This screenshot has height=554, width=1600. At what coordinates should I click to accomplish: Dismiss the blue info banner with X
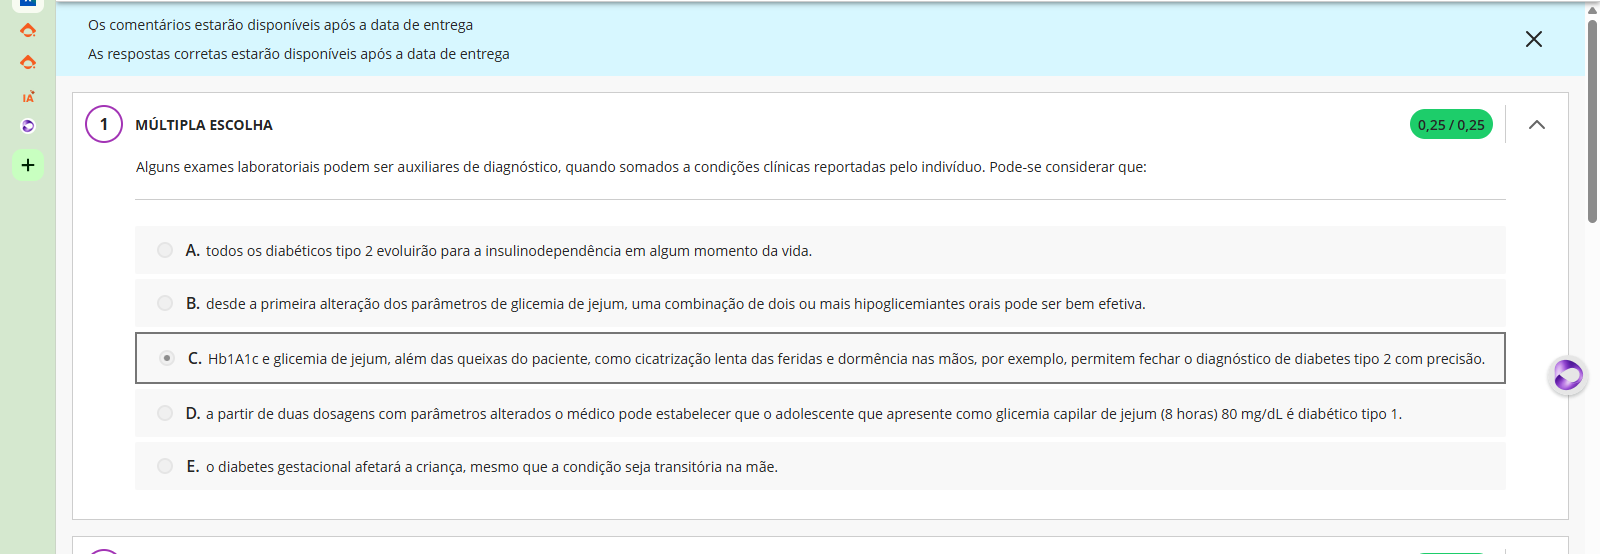coord(1534,39)
